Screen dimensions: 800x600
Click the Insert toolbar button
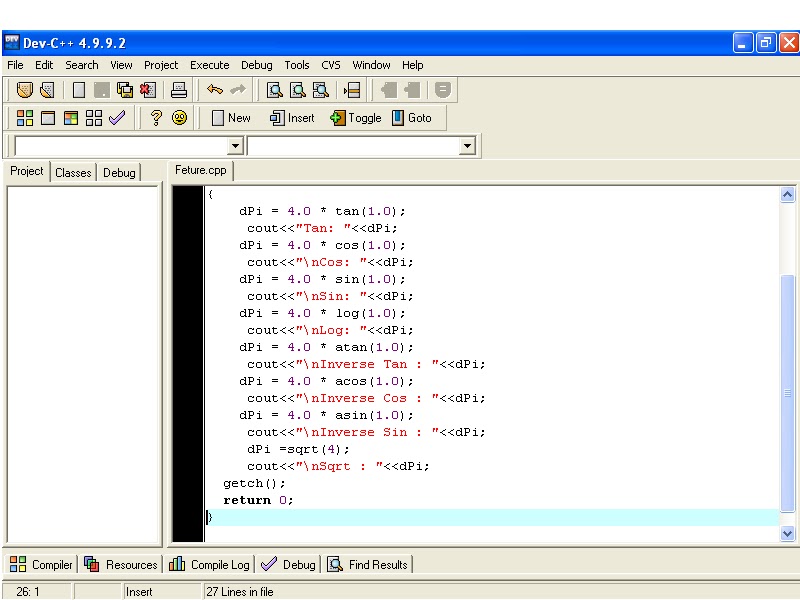pyautogui.click(x=292, y=118)
